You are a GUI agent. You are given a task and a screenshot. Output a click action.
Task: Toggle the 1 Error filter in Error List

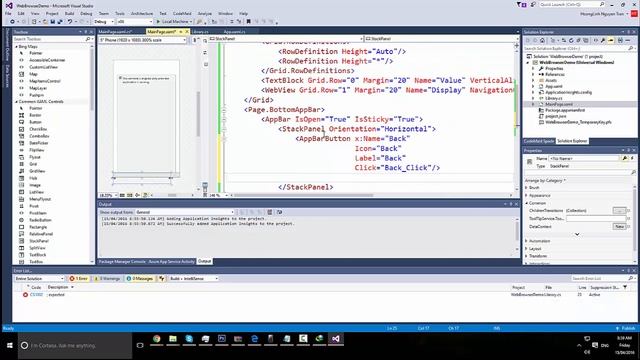pyautogui.click(x=78, y=278)
